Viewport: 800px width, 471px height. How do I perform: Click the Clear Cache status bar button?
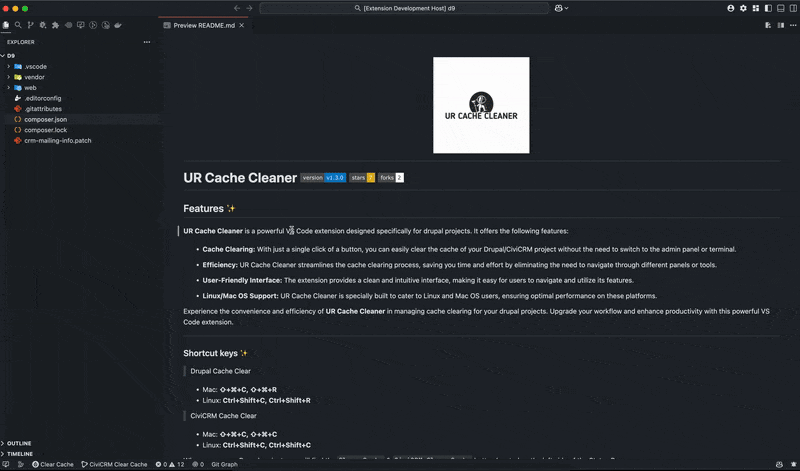(x=53, y=464)
